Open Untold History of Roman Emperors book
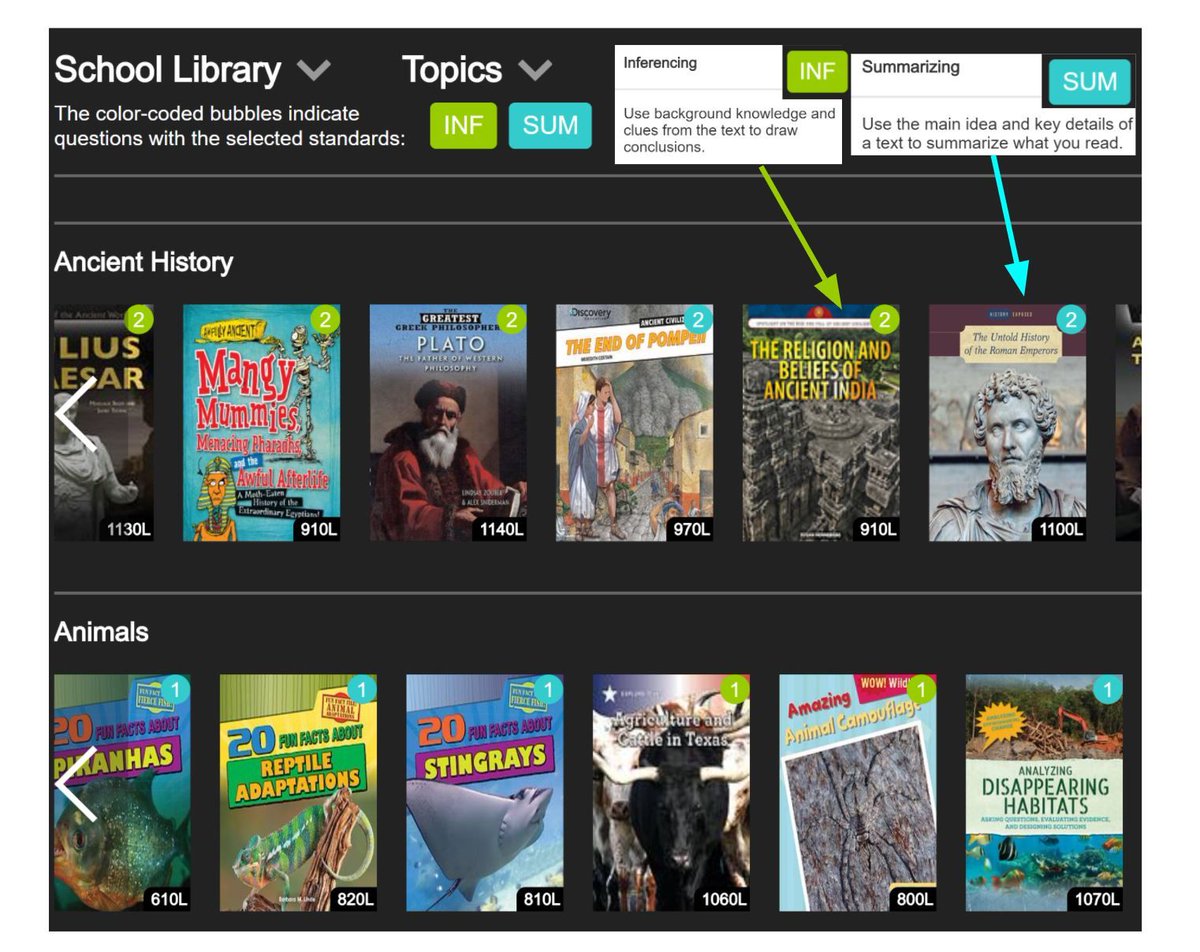Image resolution: width=1200 pixels, height=952 pixels. (1008, 423)
